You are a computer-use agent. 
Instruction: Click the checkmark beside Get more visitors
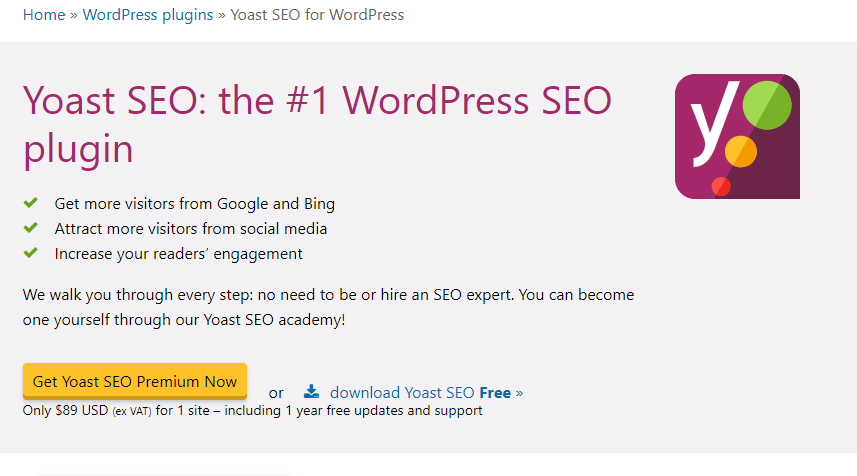31,203
